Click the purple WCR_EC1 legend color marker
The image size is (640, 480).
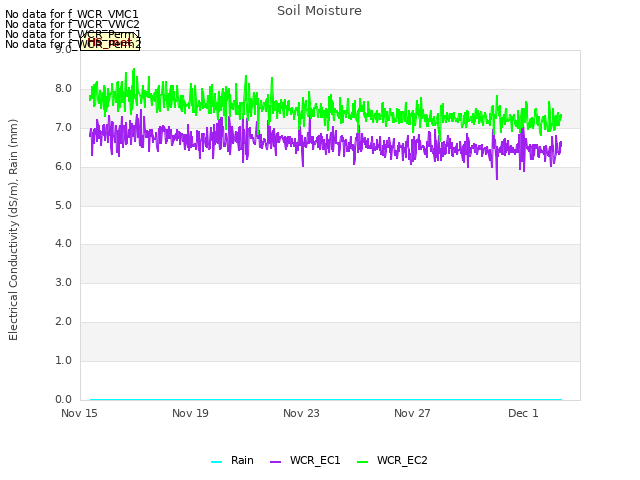click(276, 462)
